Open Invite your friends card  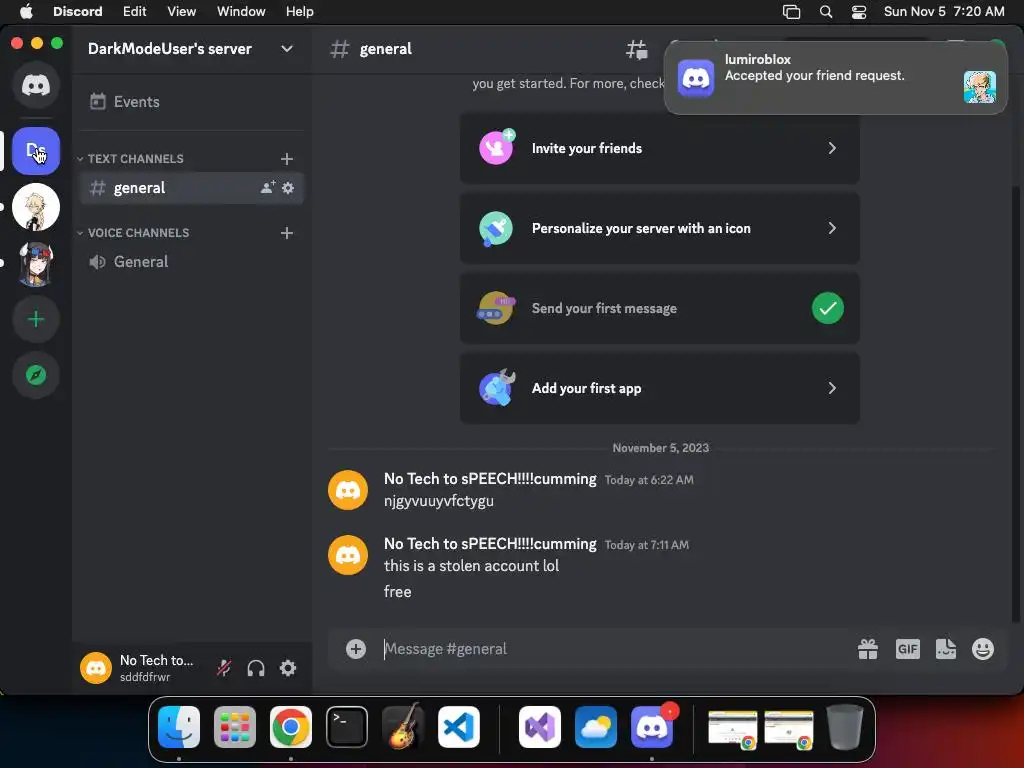coord(660,148)
